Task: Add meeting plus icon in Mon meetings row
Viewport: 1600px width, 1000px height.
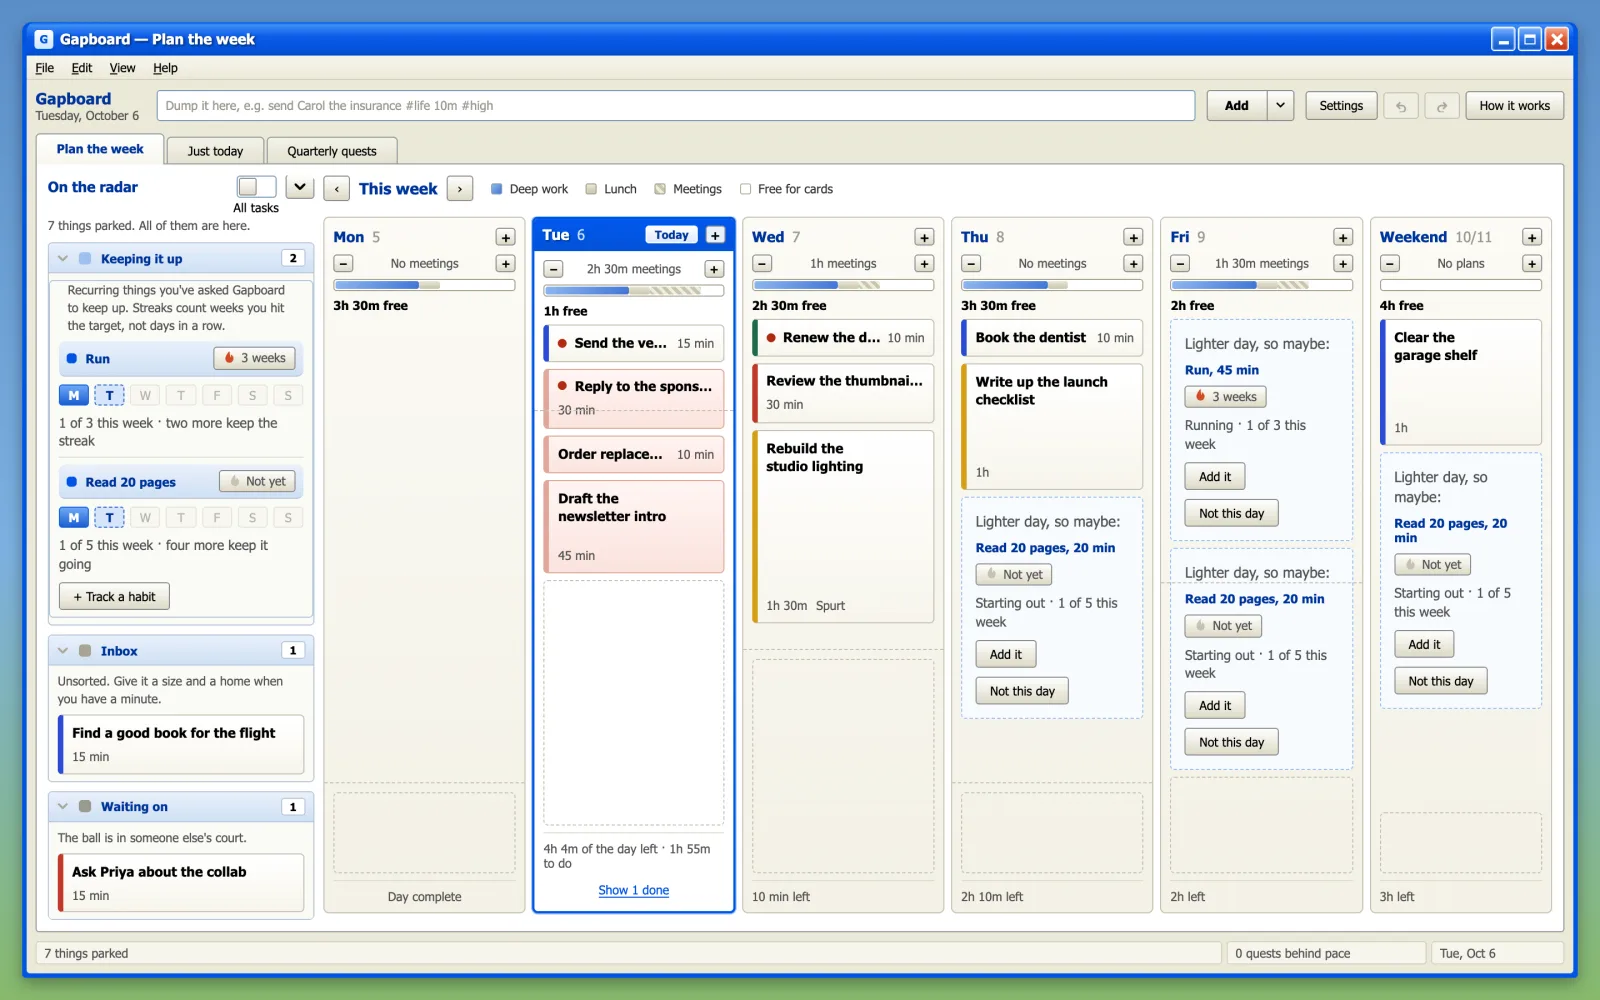Action: (x=506, y=264)
